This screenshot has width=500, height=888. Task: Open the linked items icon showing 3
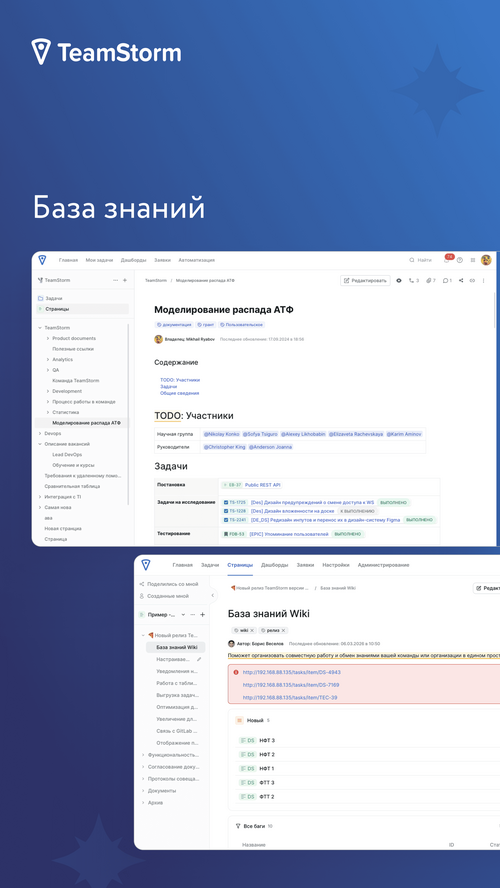[414, 280]
